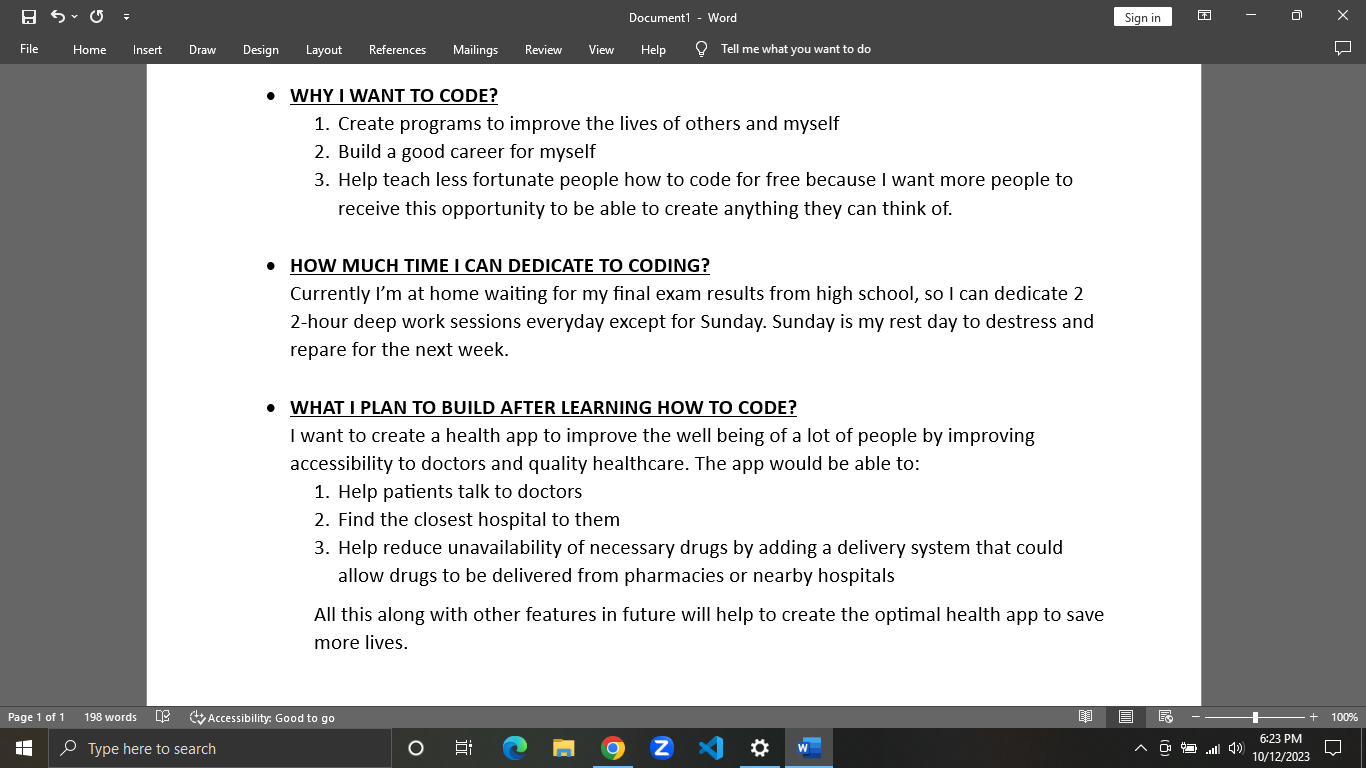1366x768 pixels.
Task: Click the text 'more lives.'
Action: click(361, 643)
